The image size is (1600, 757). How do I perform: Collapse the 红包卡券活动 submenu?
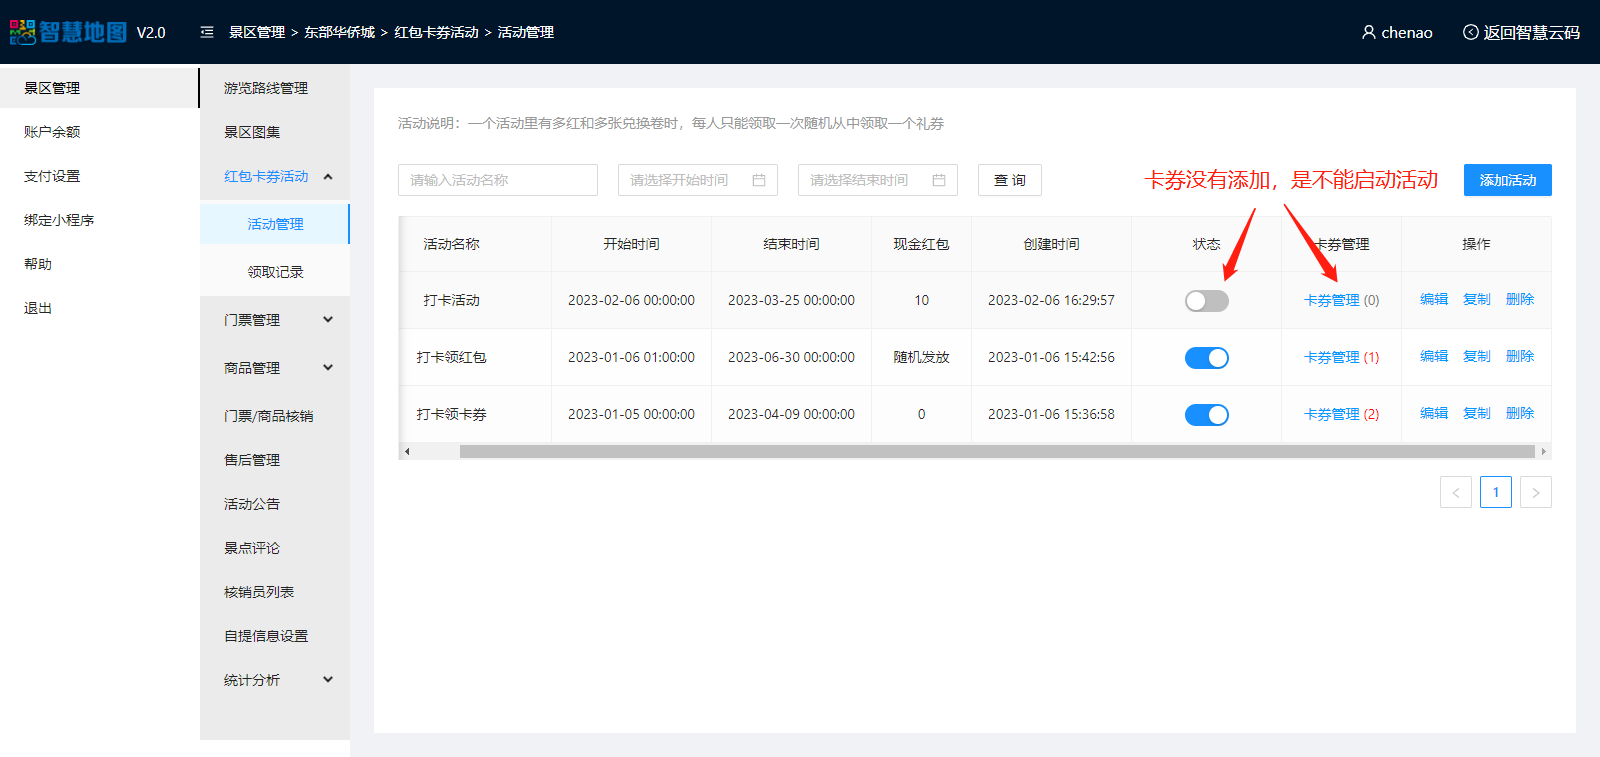tap(327, 177)
